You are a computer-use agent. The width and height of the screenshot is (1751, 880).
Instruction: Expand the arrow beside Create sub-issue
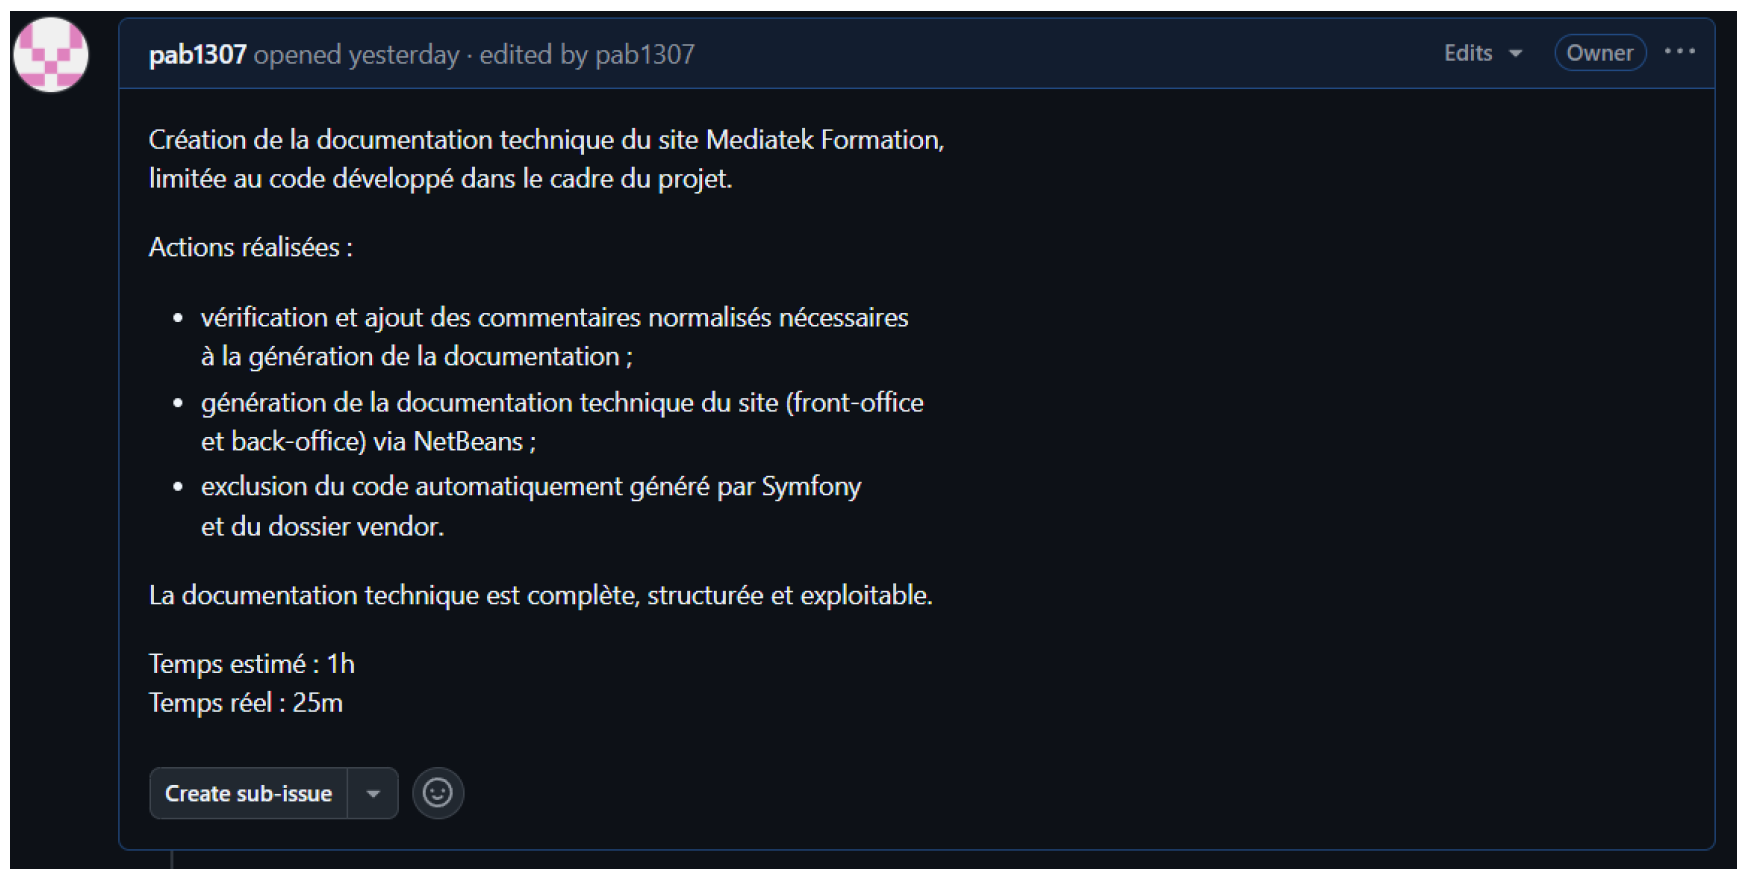(x=373, y=793)
